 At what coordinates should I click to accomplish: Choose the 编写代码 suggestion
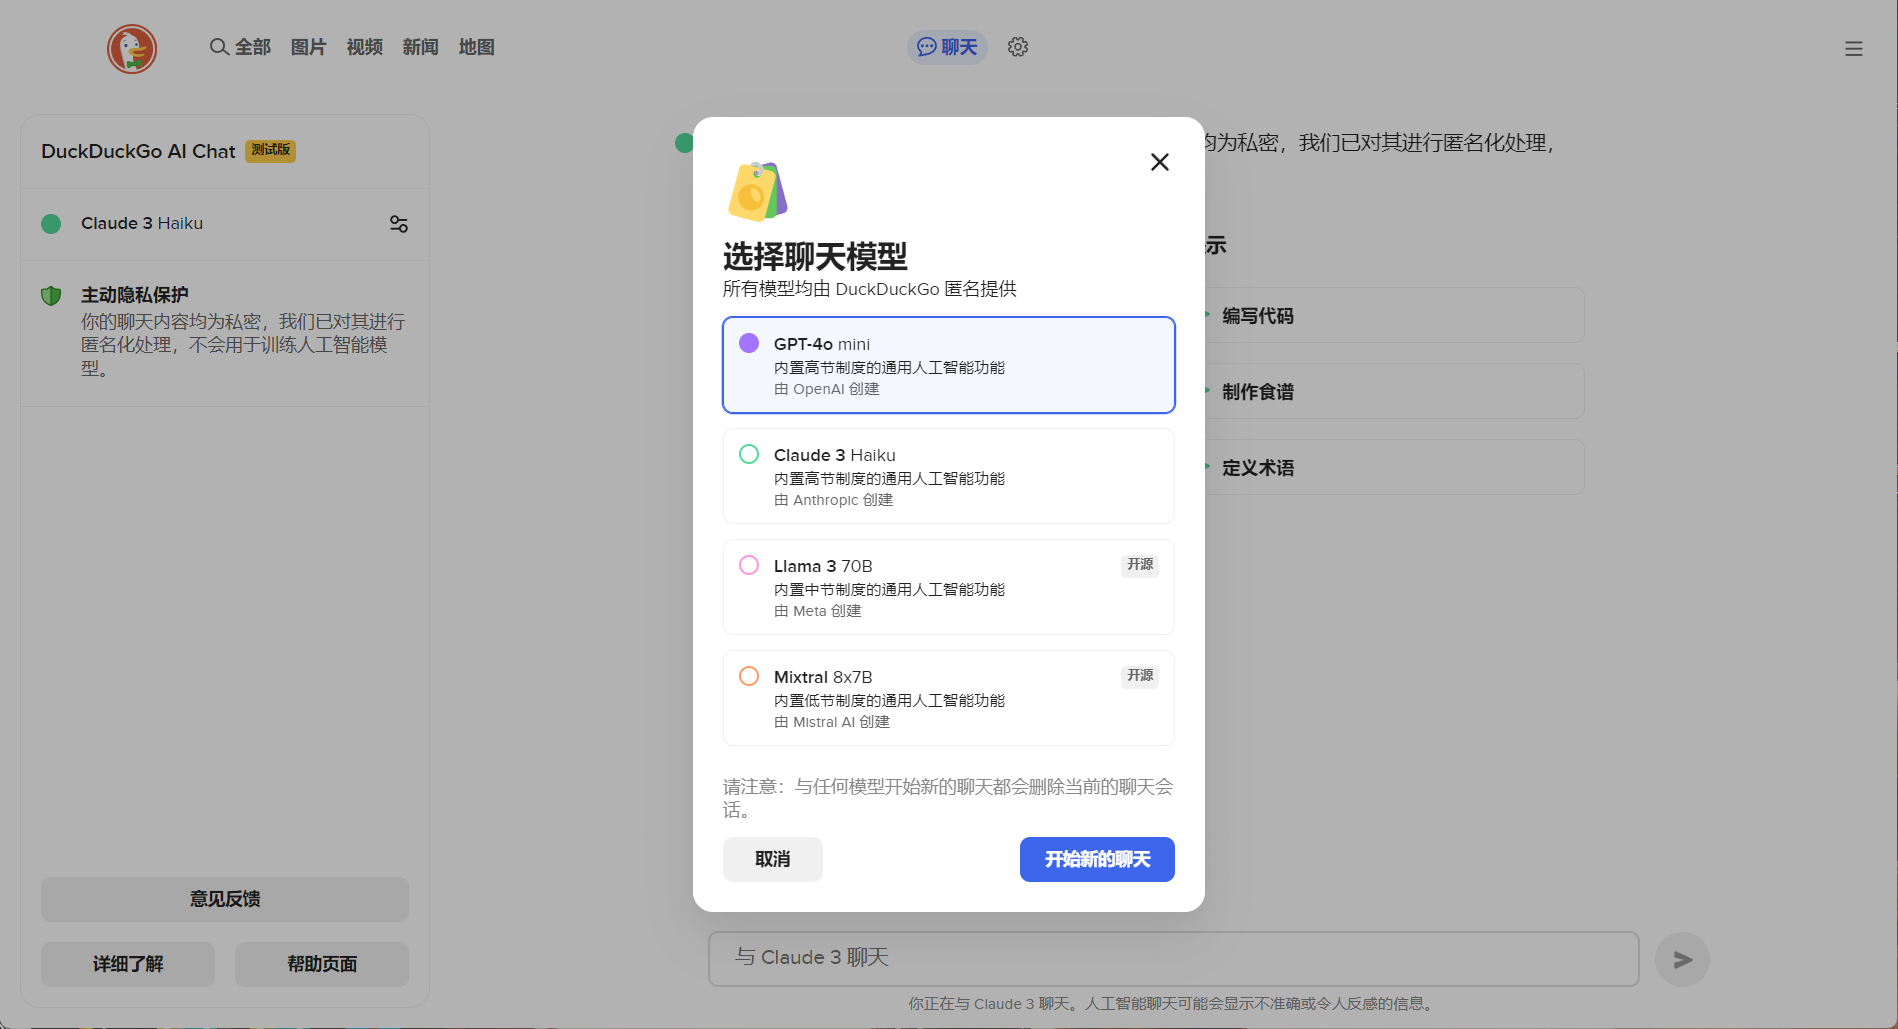[1393, 316]
